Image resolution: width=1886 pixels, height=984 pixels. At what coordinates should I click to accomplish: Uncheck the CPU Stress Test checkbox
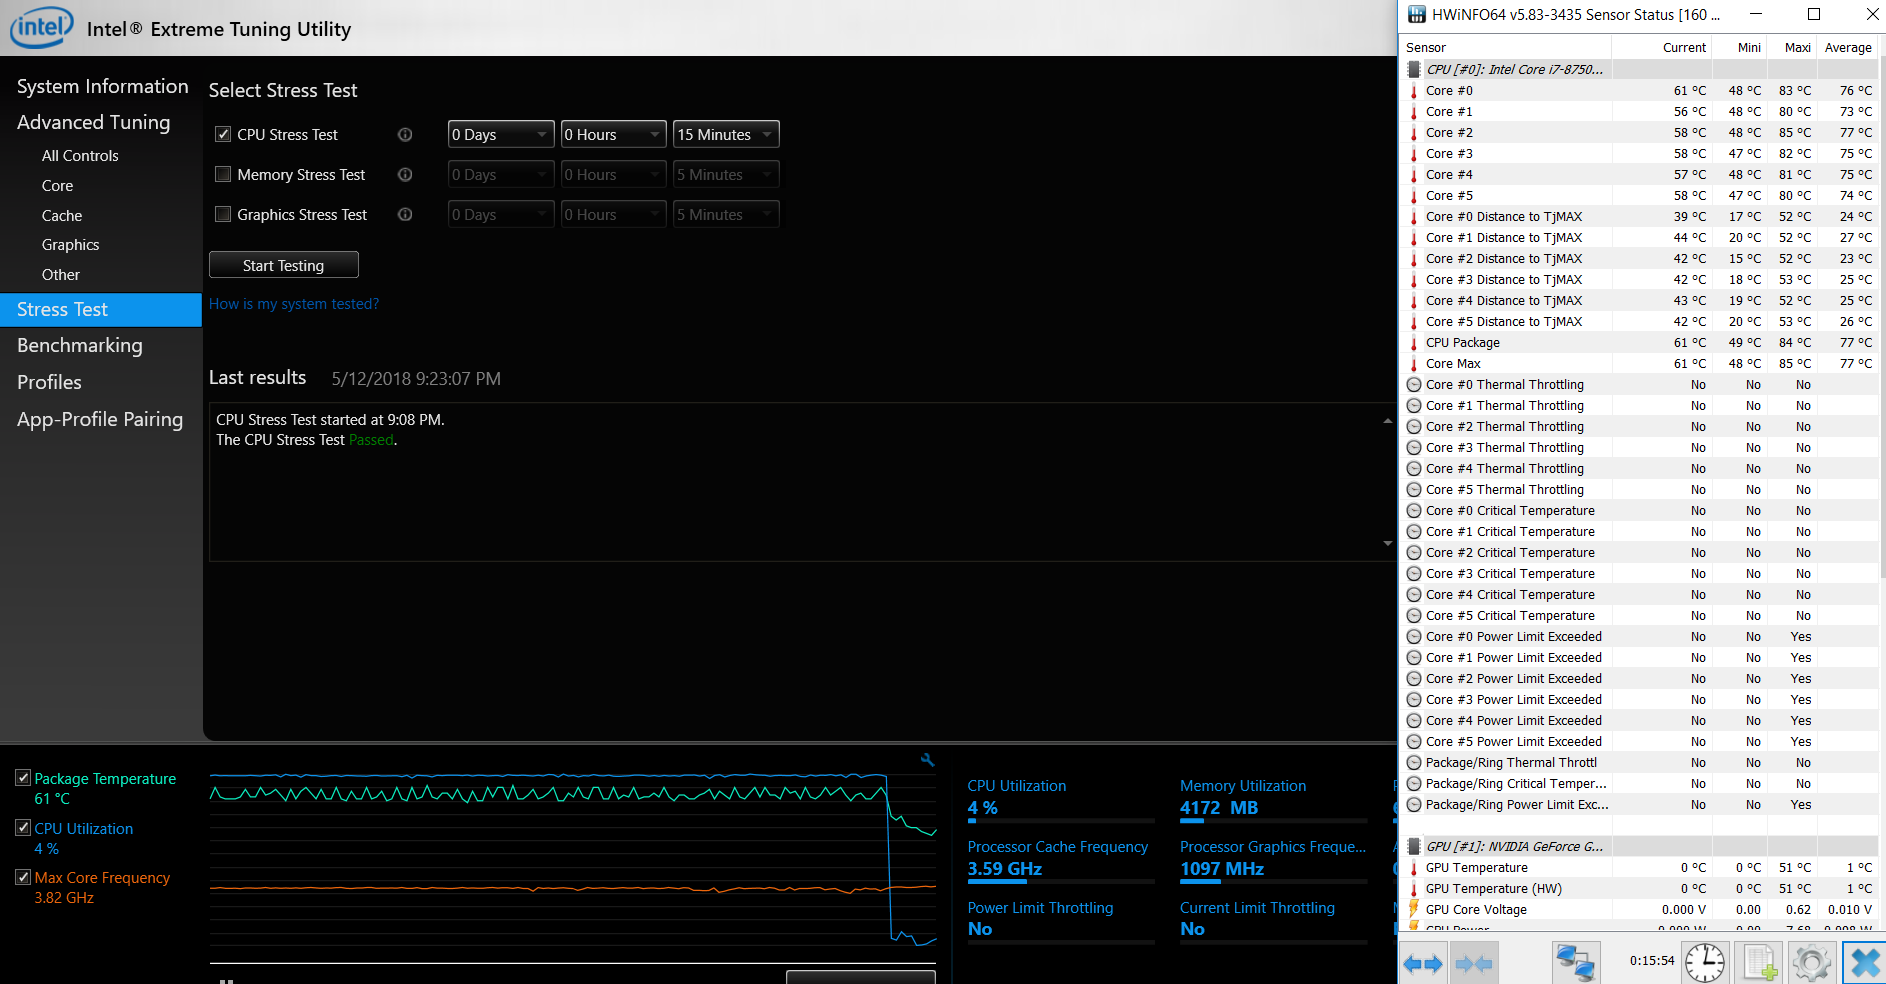click(223, 134)
